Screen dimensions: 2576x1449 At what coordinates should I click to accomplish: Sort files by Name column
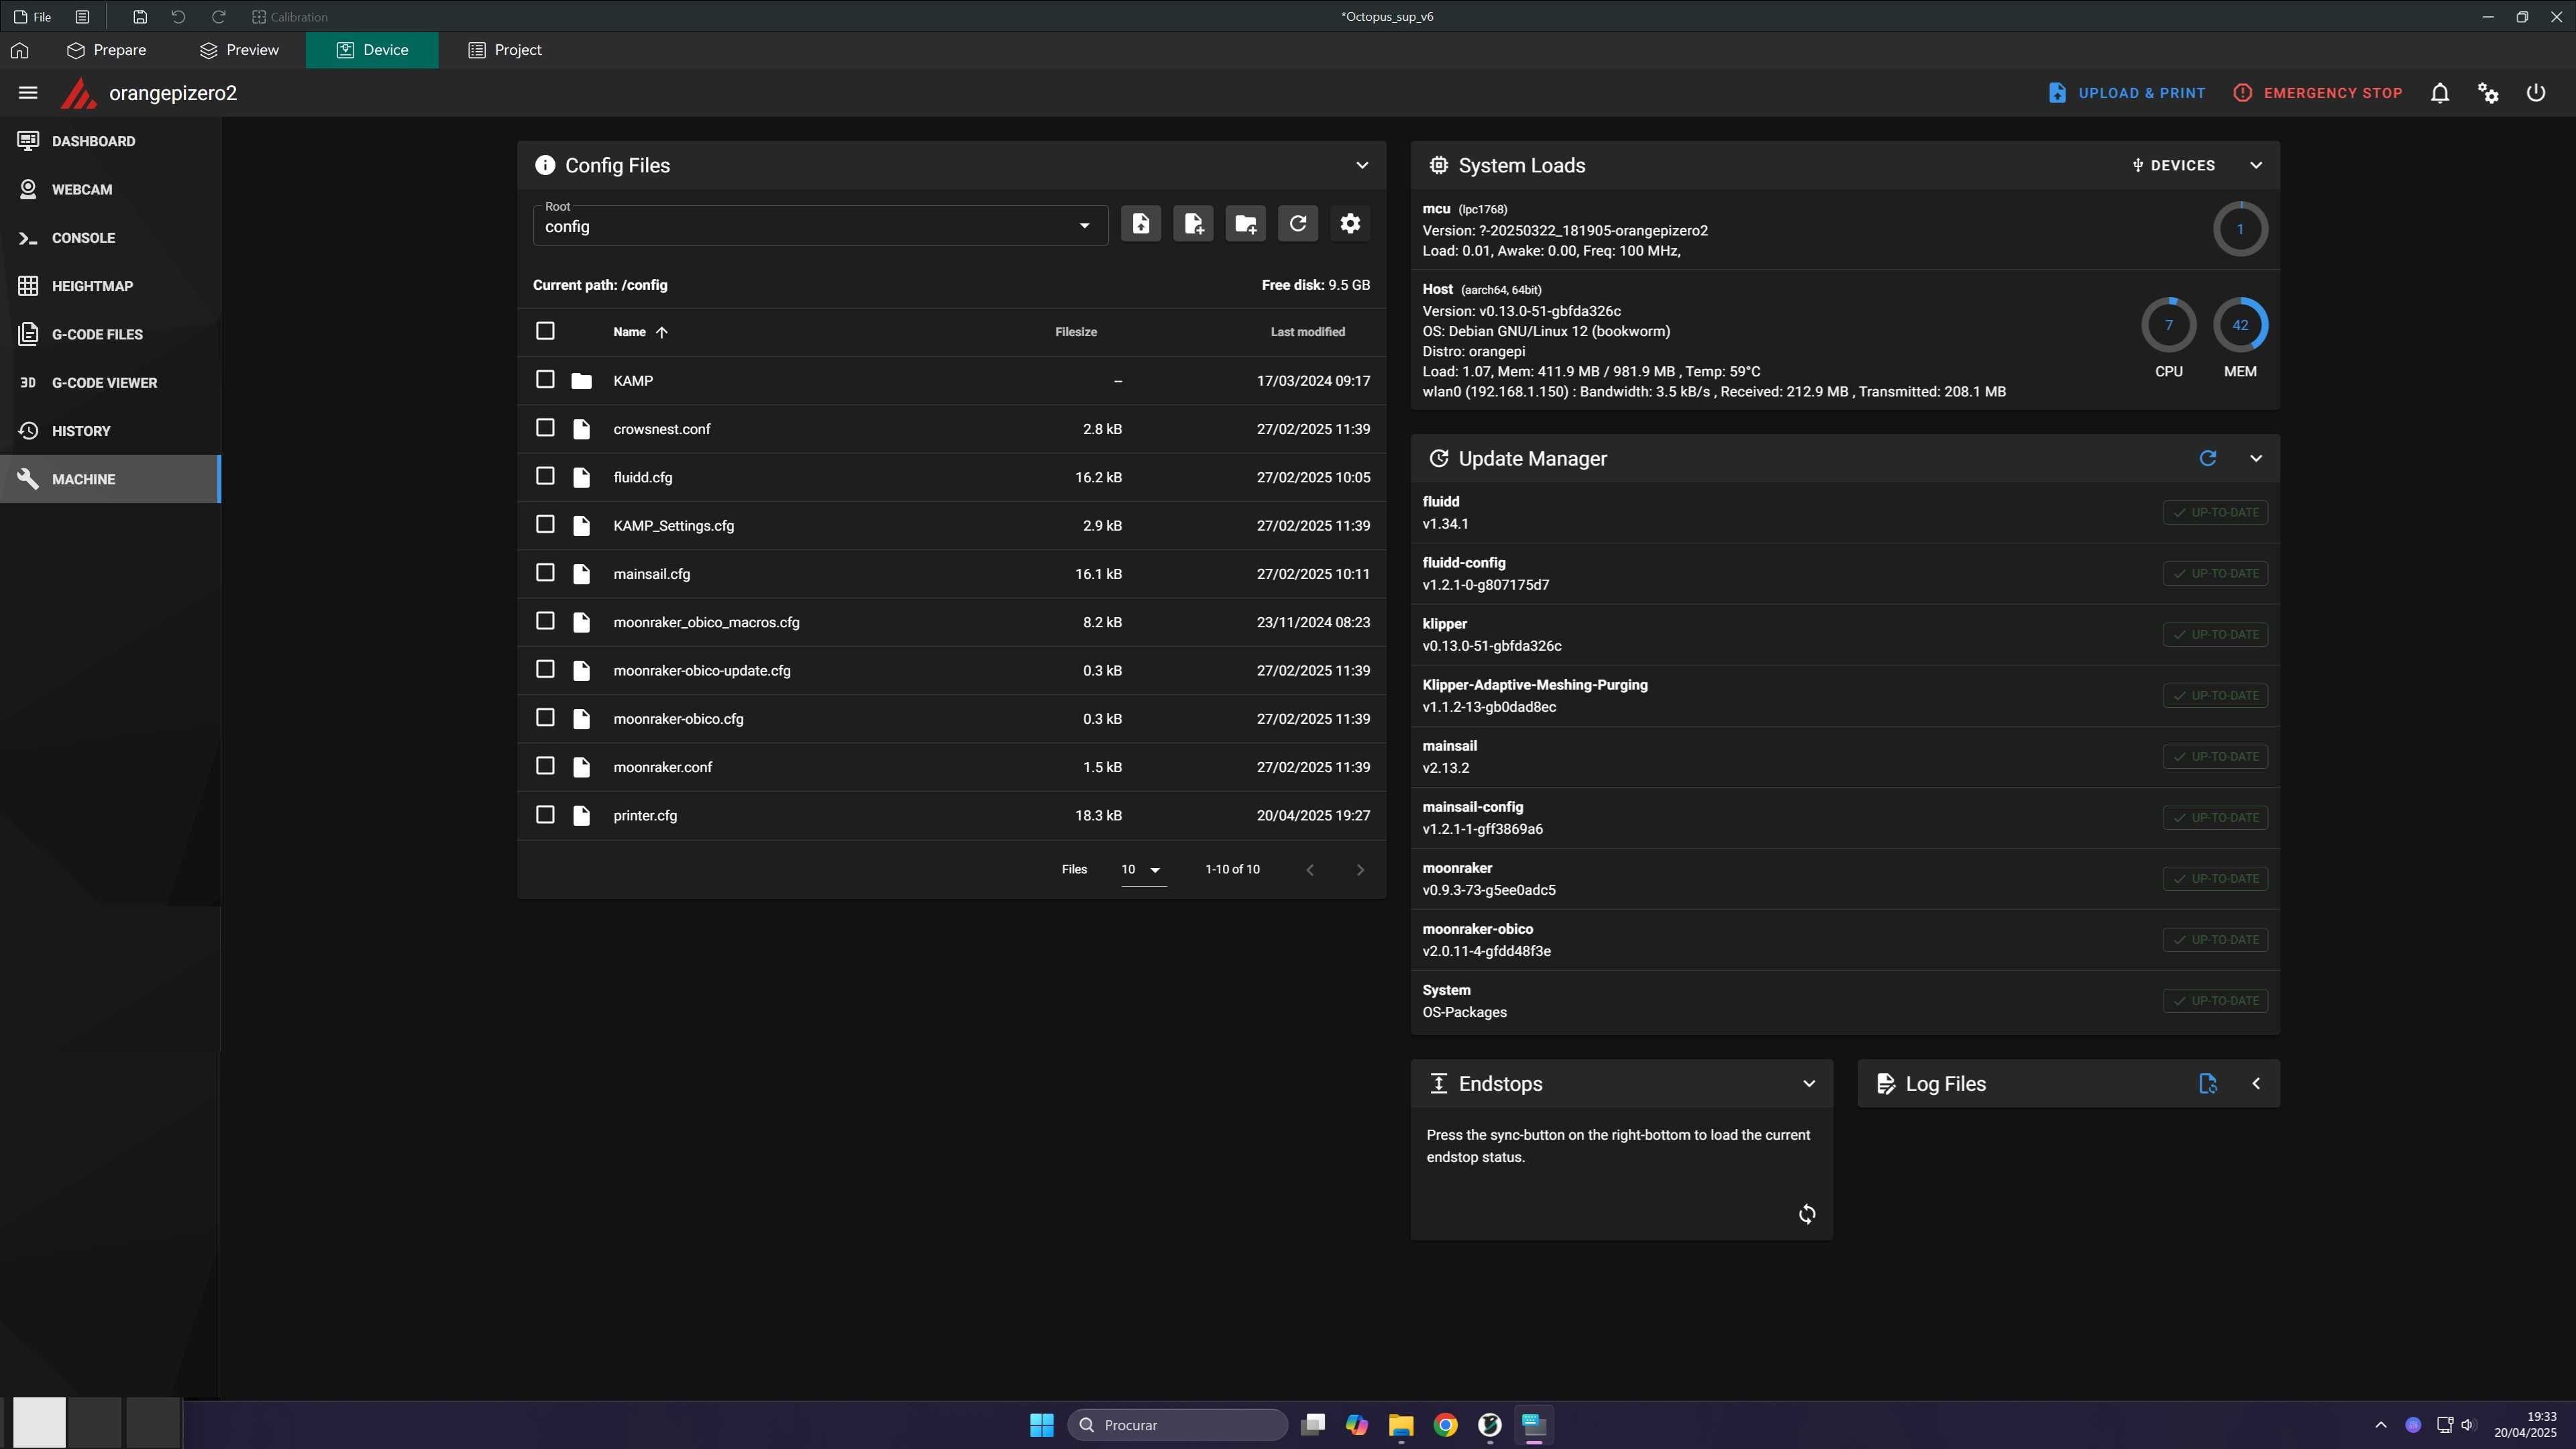pos(640,332)
